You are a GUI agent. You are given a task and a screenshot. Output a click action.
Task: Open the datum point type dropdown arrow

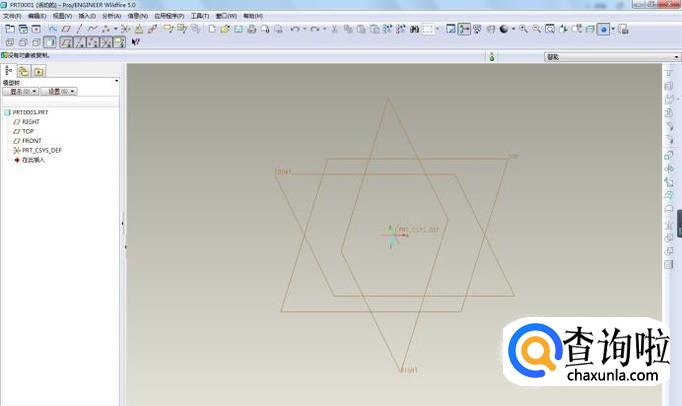[116, 29]
